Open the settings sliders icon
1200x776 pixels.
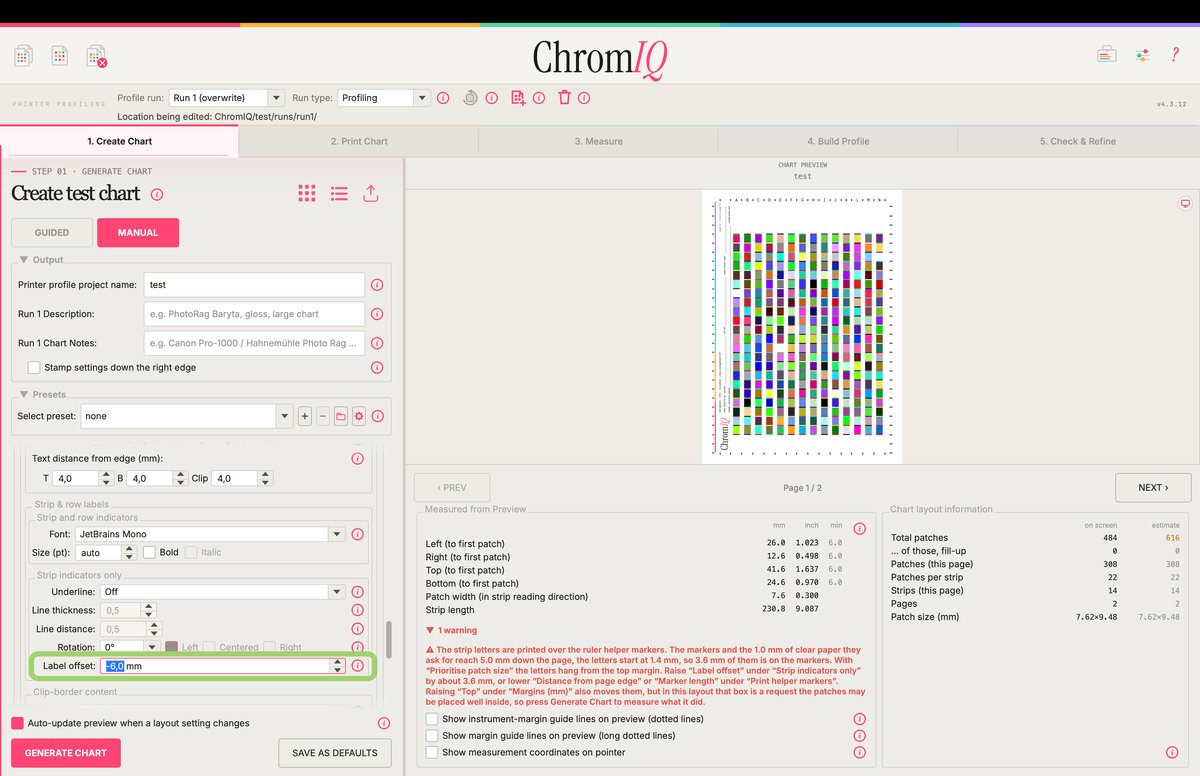click(x=1143, y=55)
